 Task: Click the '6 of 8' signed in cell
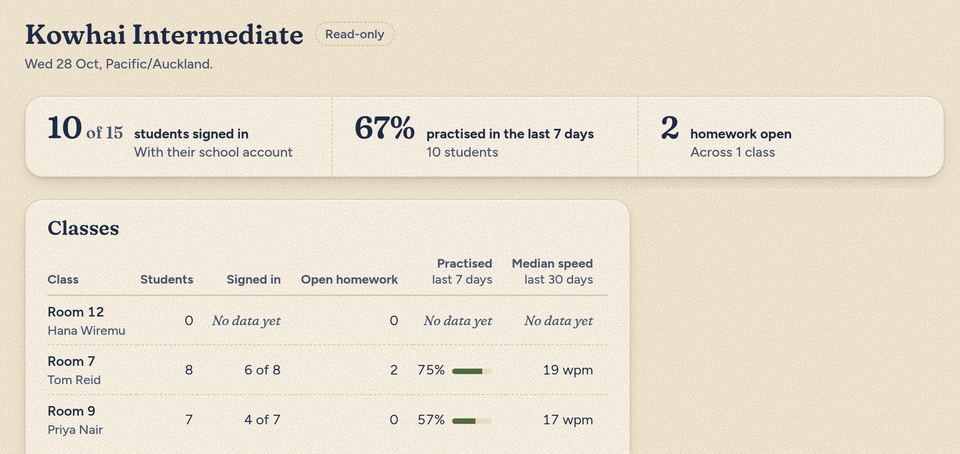coord(263,370)
